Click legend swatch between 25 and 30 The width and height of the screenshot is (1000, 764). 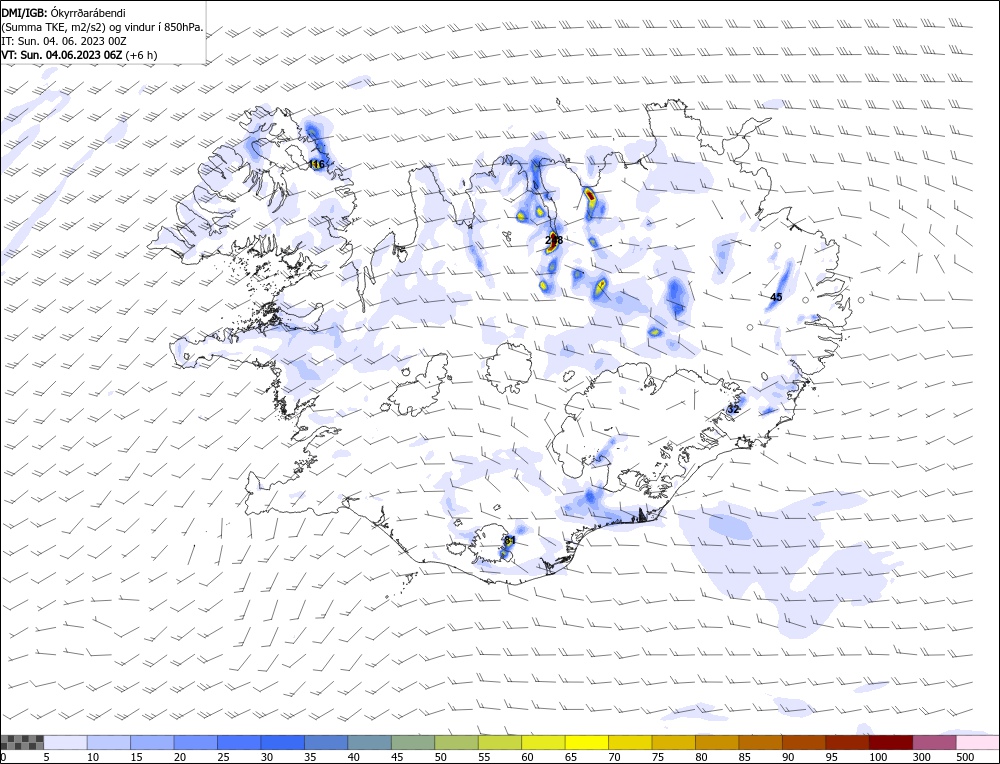239,742
